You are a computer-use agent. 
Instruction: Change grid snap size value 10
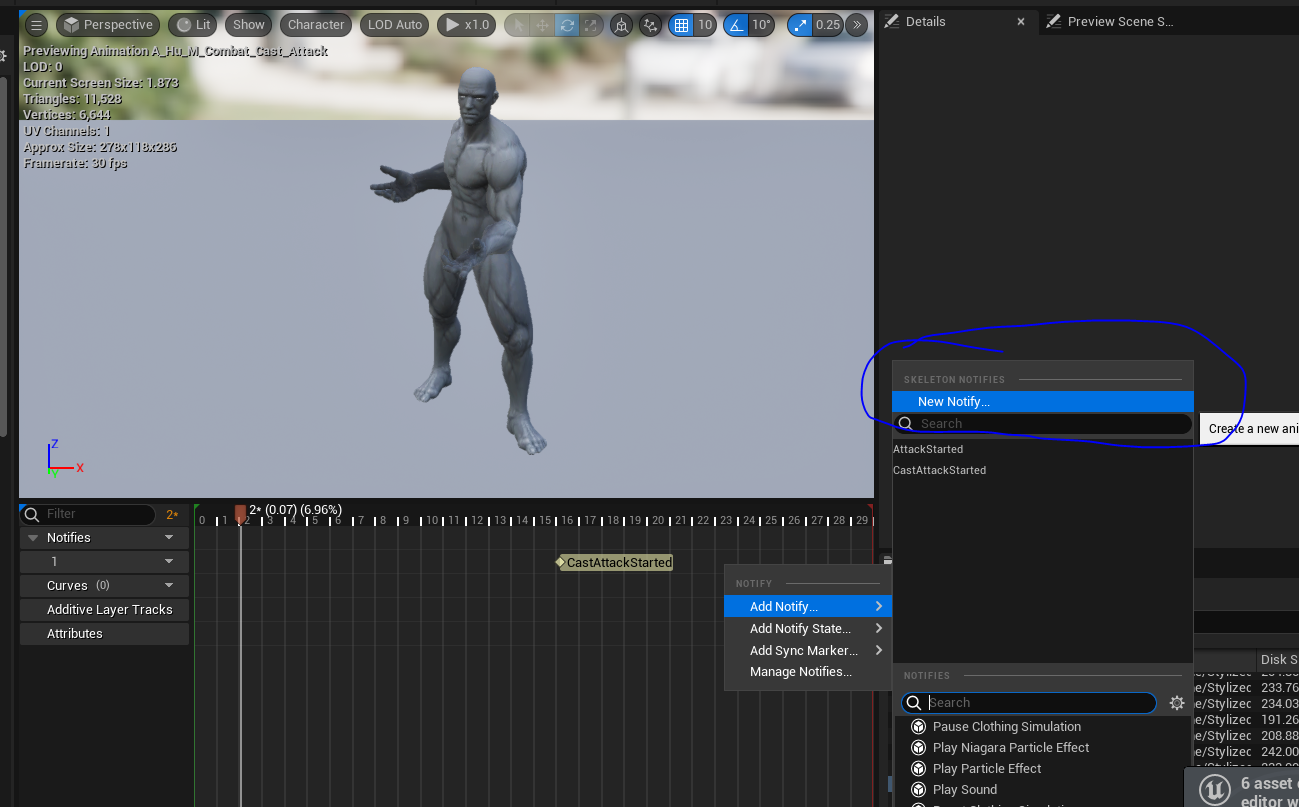tap(705, 25)
